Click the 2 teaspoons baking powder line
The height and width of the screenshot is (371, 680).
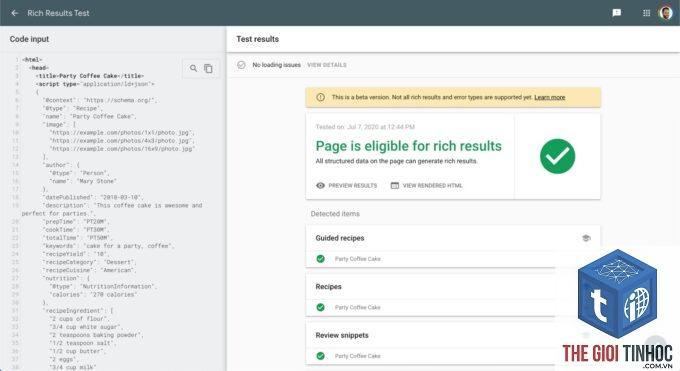97,335
